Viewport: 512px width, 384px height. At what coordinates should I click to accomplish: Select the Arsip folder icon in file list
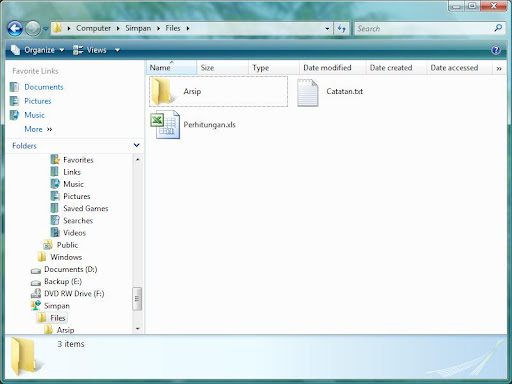click(x=162, y=91)
